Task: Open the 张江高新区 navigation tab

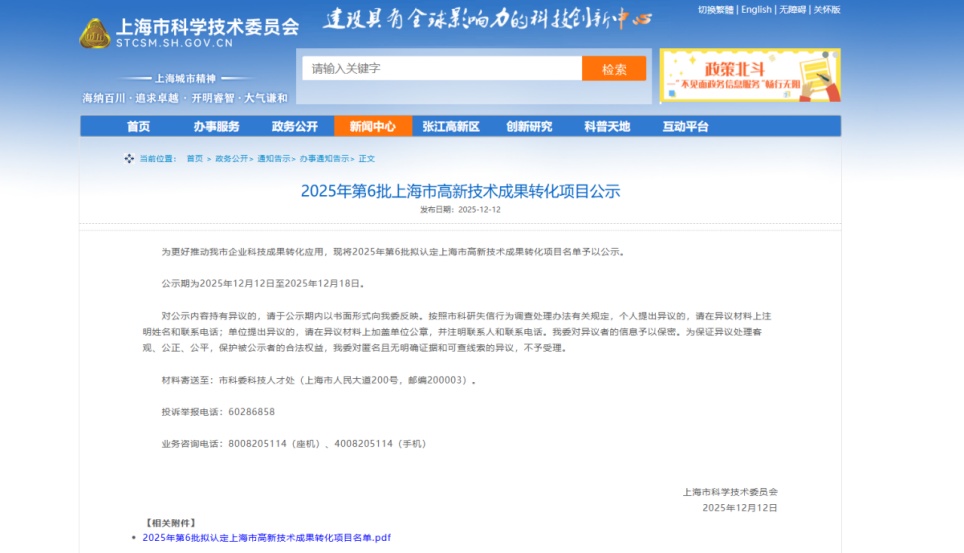Action: 451,126
